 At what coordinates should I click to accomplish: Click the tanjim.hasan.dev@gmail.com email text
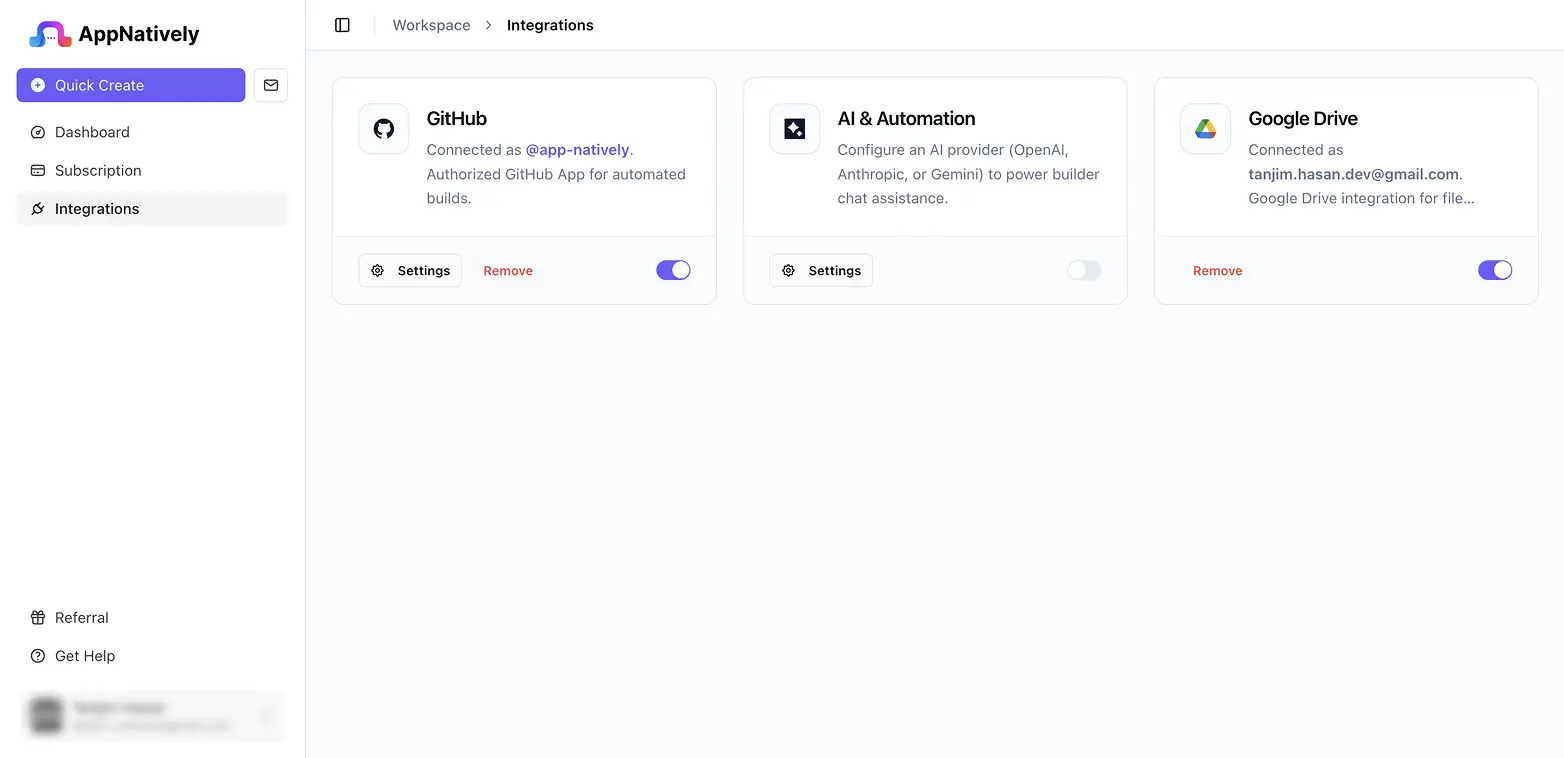click(1354, 174)
